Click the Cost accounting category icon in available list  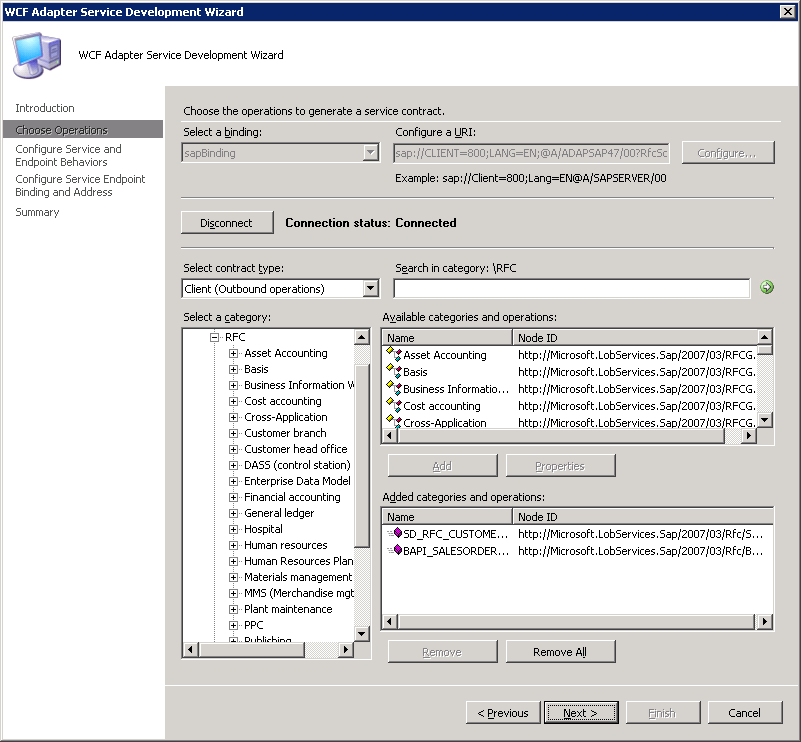(394, 405)
